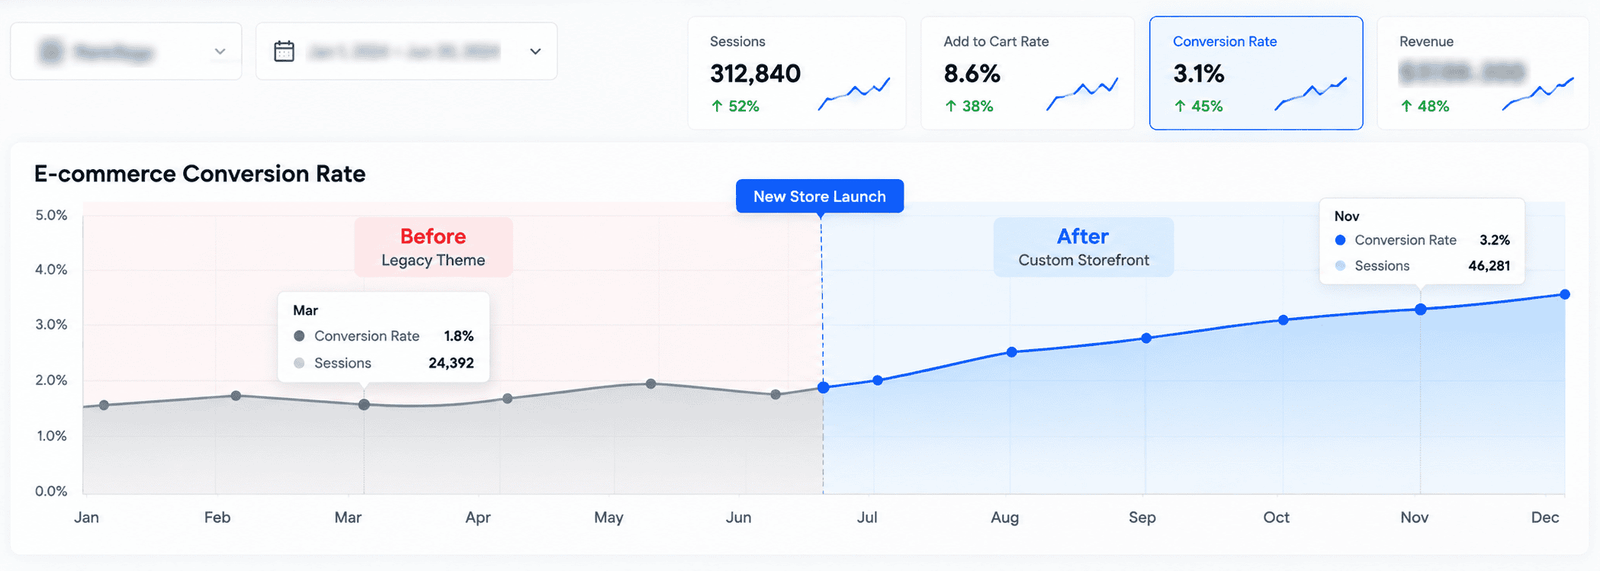Click the Dec label on the x-axis
The image size is (1600, 571).
point(1545,517)
